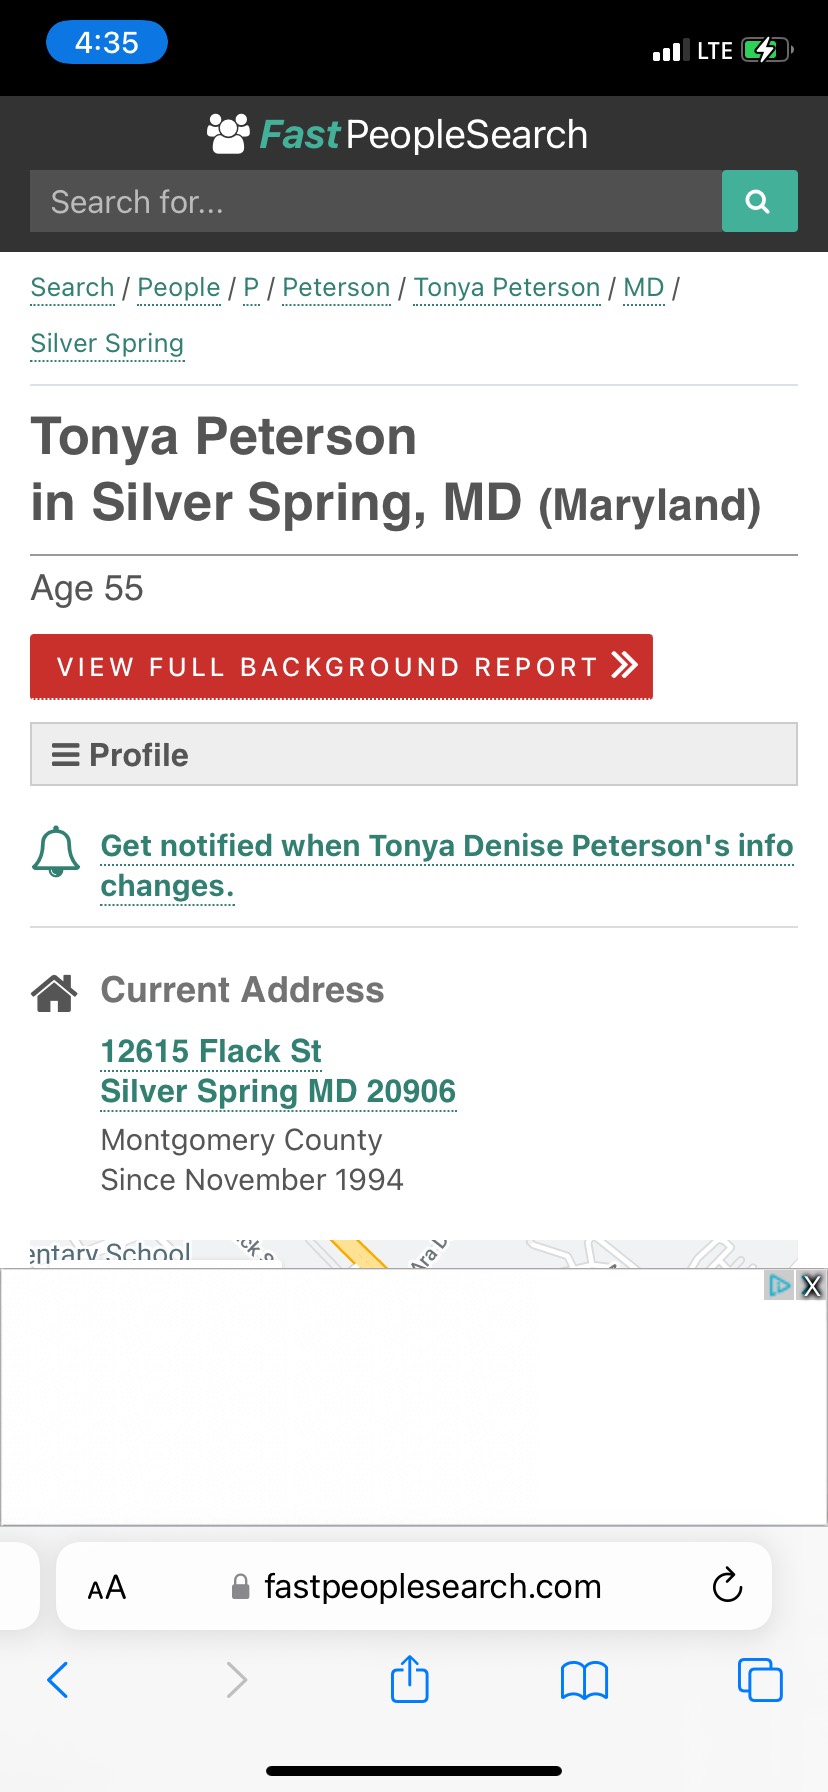Open the AA text size menu
This screenshot has height=1792, width=828.
click(107, 1587)
